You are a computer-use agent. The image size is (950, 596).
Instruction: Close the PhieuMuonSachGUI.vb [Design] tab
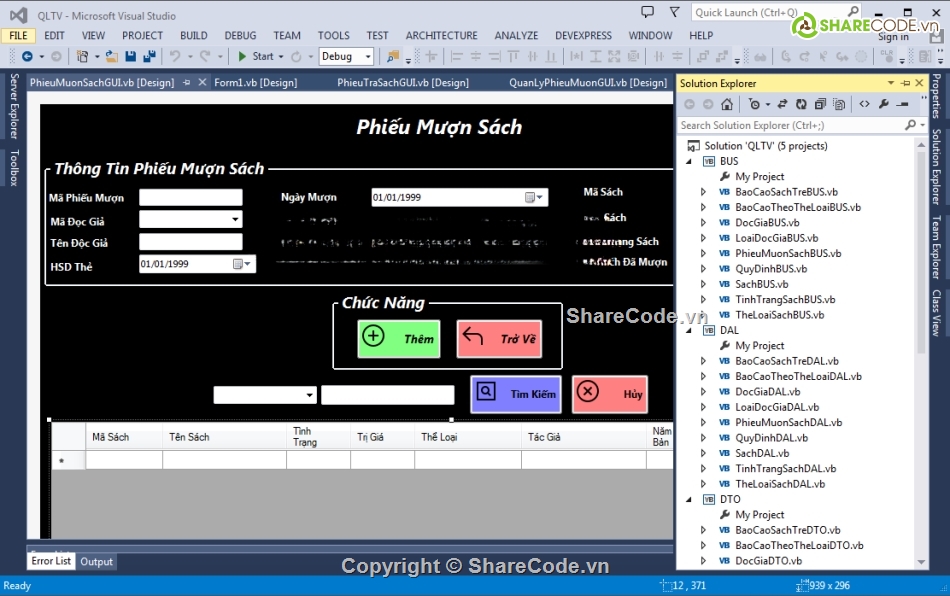click(202, 82)
